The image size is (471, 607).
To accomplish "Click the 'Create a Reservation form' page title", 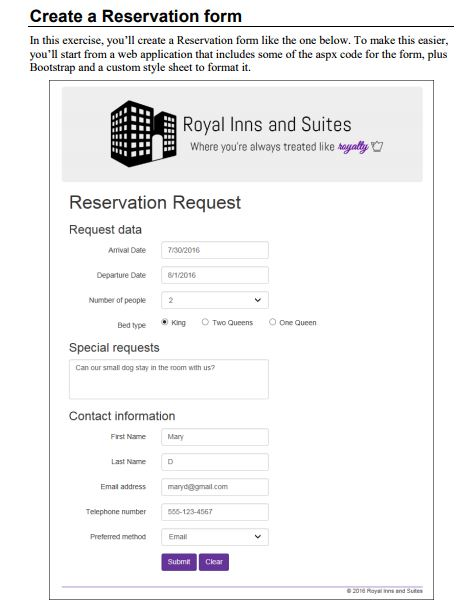I will [135, 16].
